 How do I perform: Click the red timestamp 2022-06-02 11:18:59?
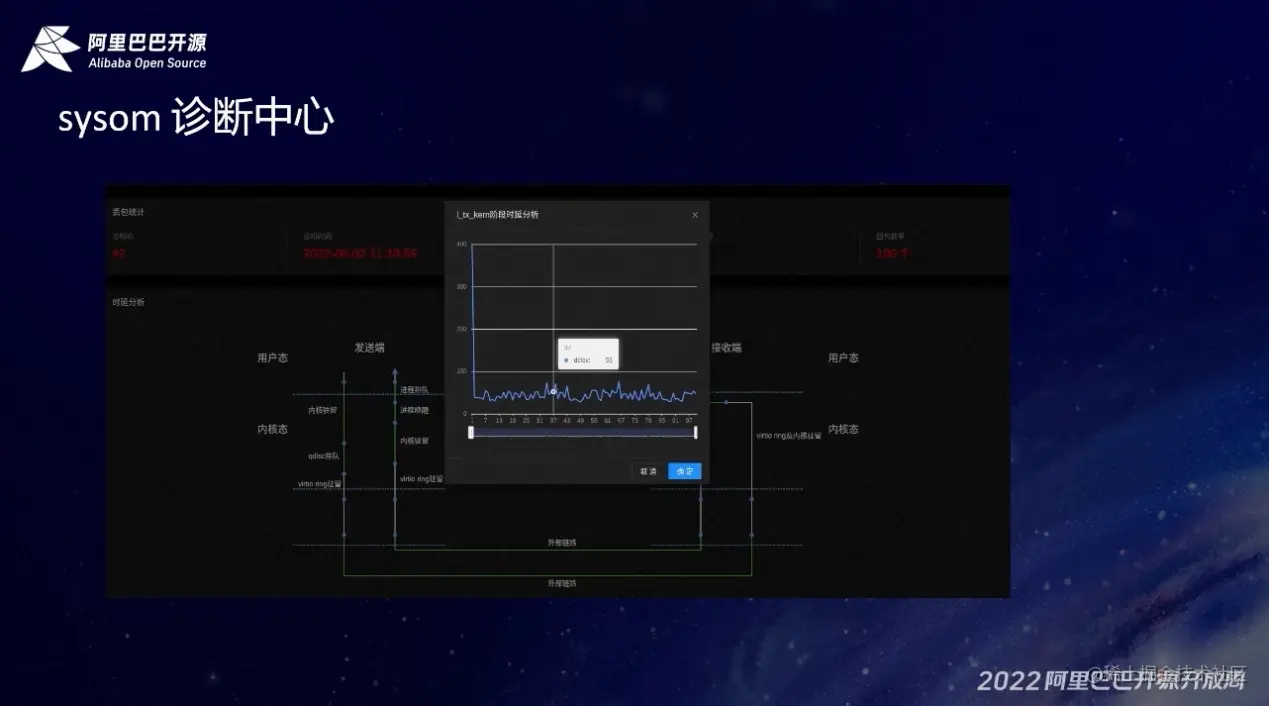(360, 253)
